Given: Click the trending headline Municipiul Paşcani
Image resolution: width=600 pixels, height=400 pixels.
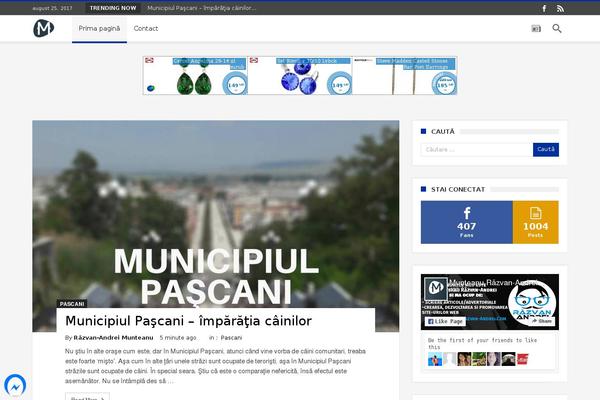Looking at the screenshot, I should 202,8.
